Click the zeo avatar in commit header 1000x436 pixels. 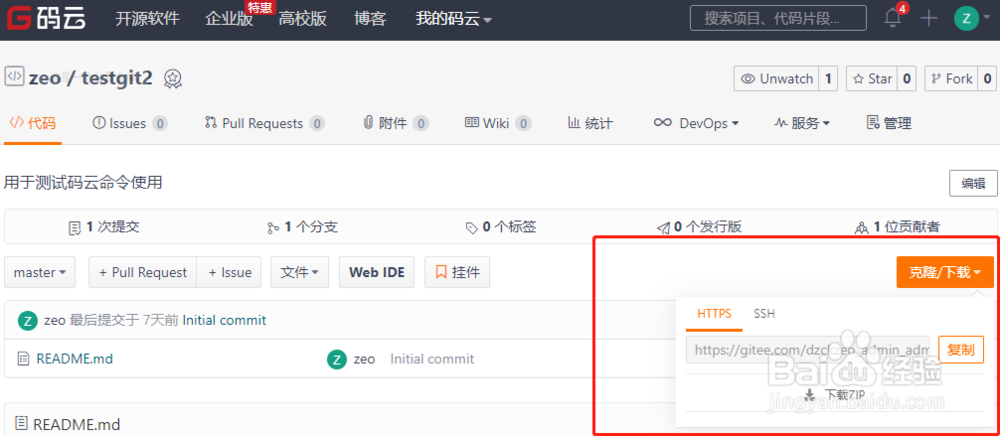[x=27, y=320]
